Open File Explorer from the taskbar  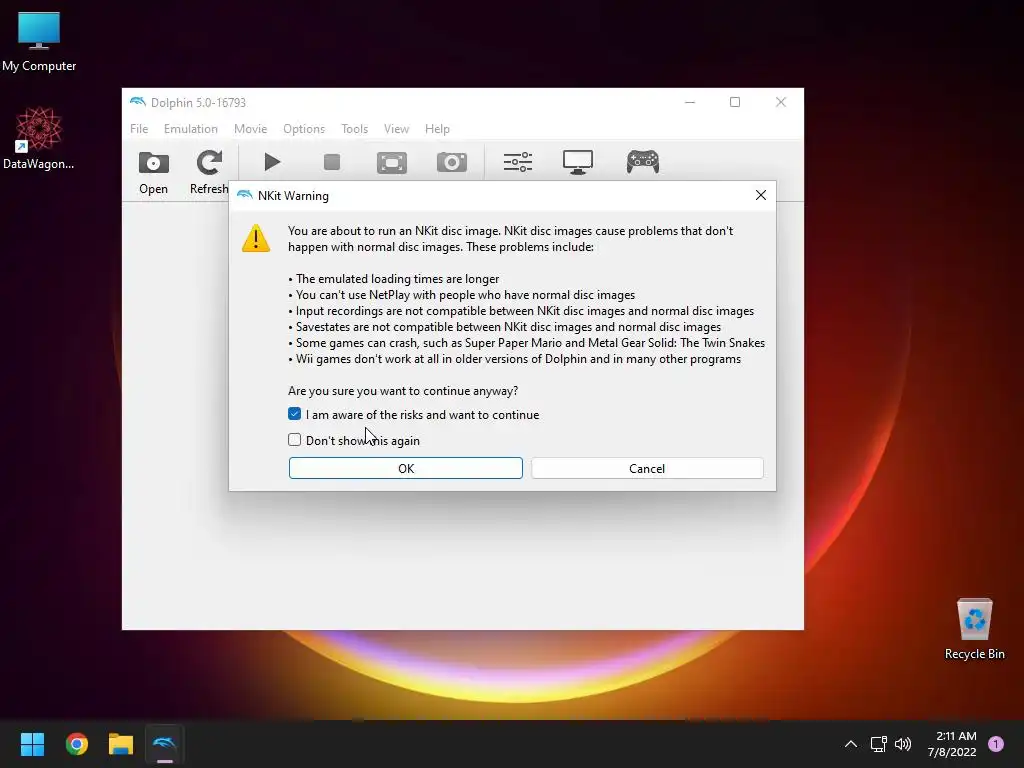tap(121, 744)
